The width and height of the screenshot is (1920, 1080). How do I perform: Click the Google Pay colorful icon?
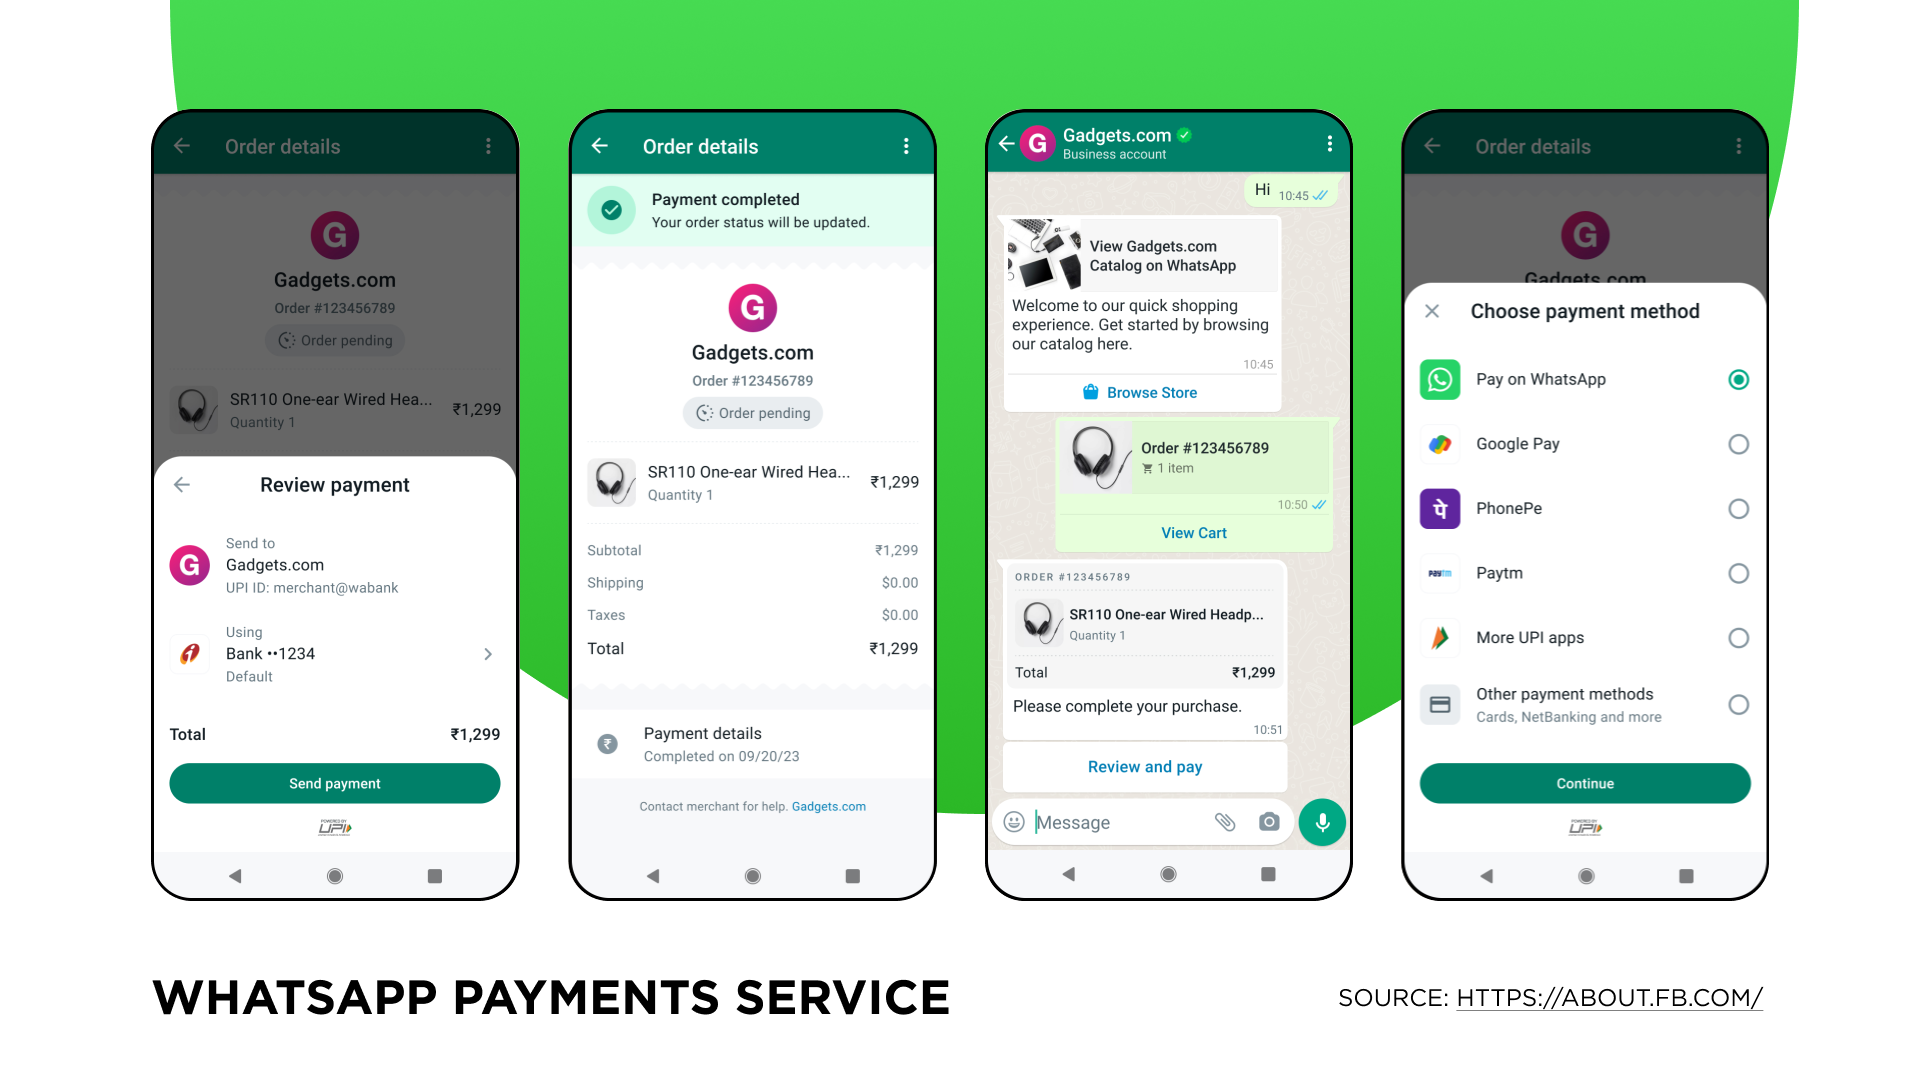coord(1441,443)
